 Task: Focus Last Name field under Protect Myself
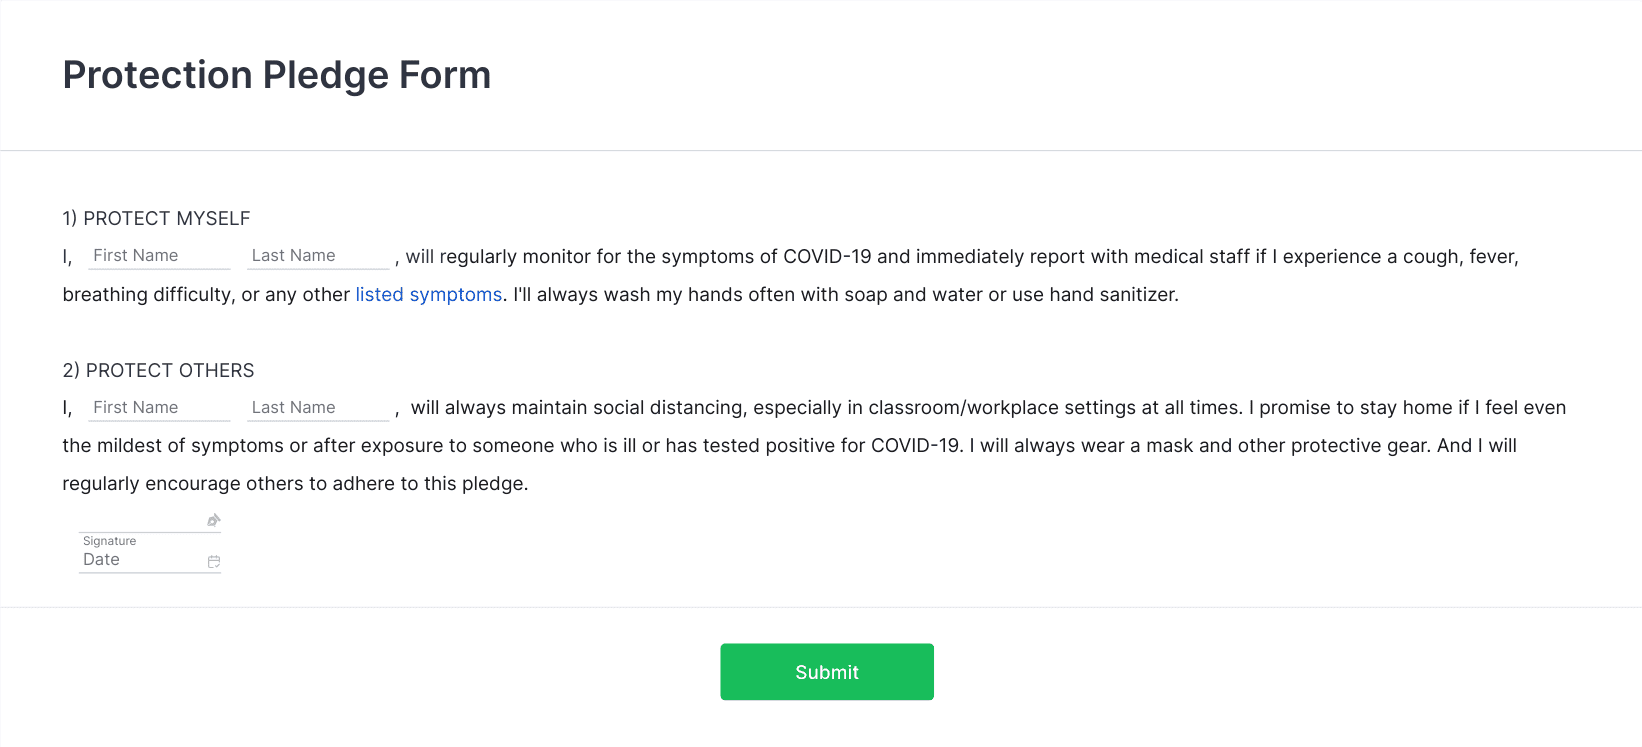coord(318,256)
